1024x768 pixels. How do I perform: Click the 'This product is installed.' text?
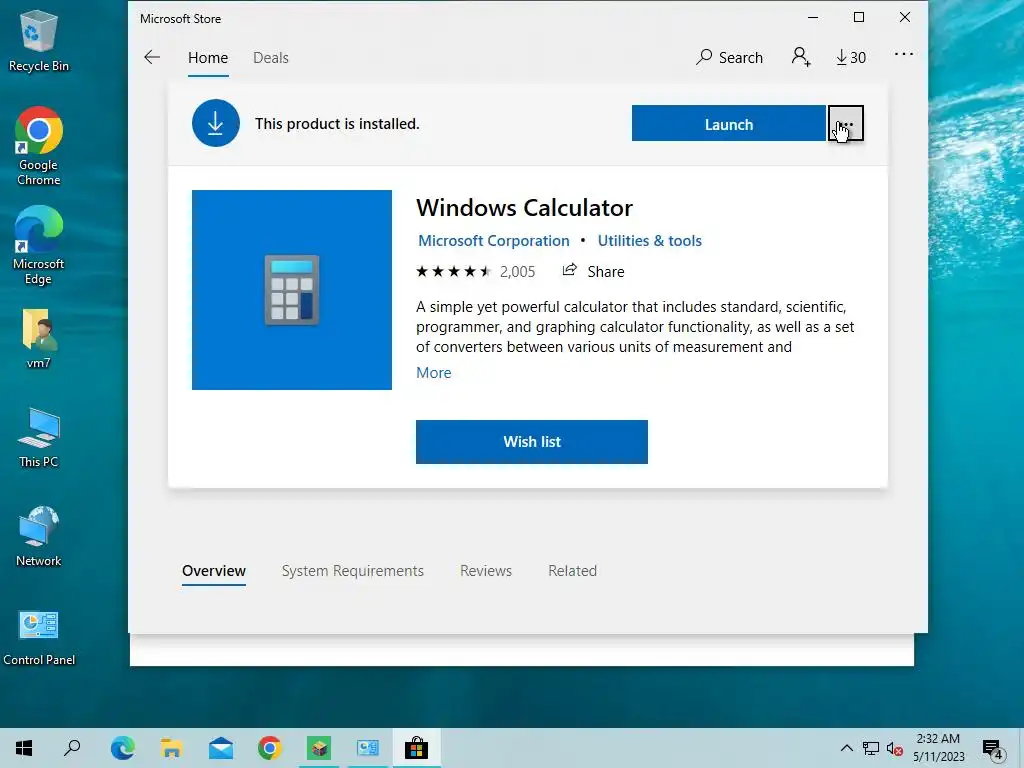click(337, 124)
